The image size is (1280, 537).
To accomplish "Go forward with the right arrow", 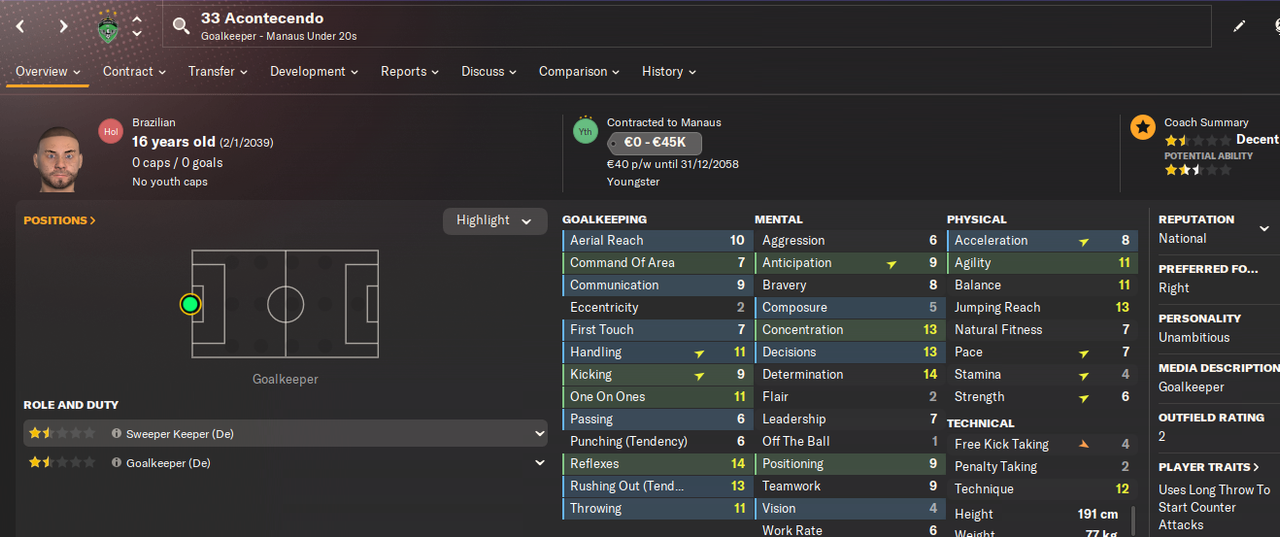I will [63, 26].
